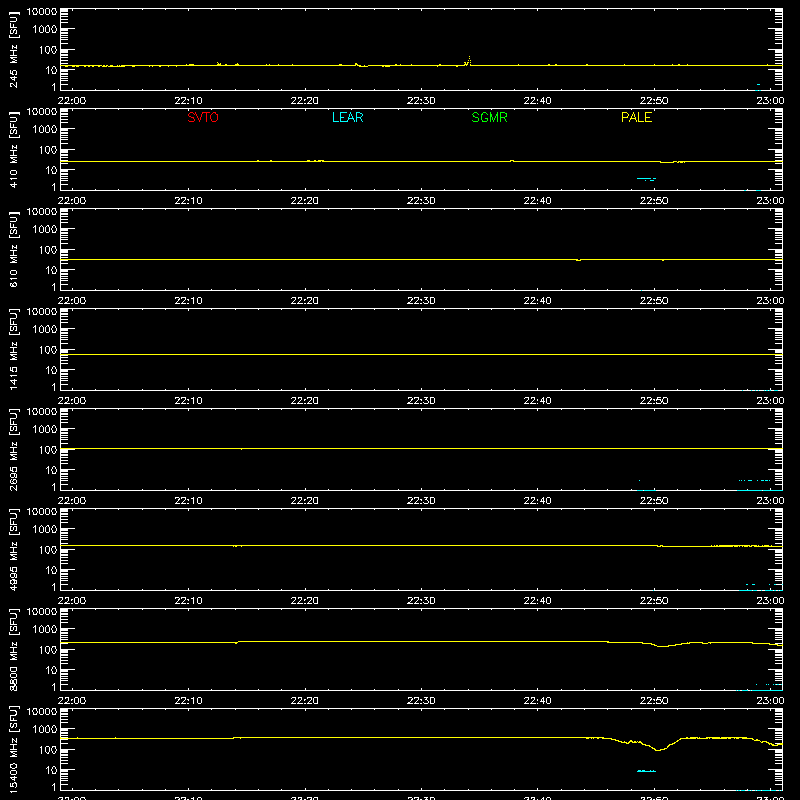Click the 100 tick label on 1415 MHz axis
The height and width of the screenshot is (800, 800).
(x=48, y=349)
